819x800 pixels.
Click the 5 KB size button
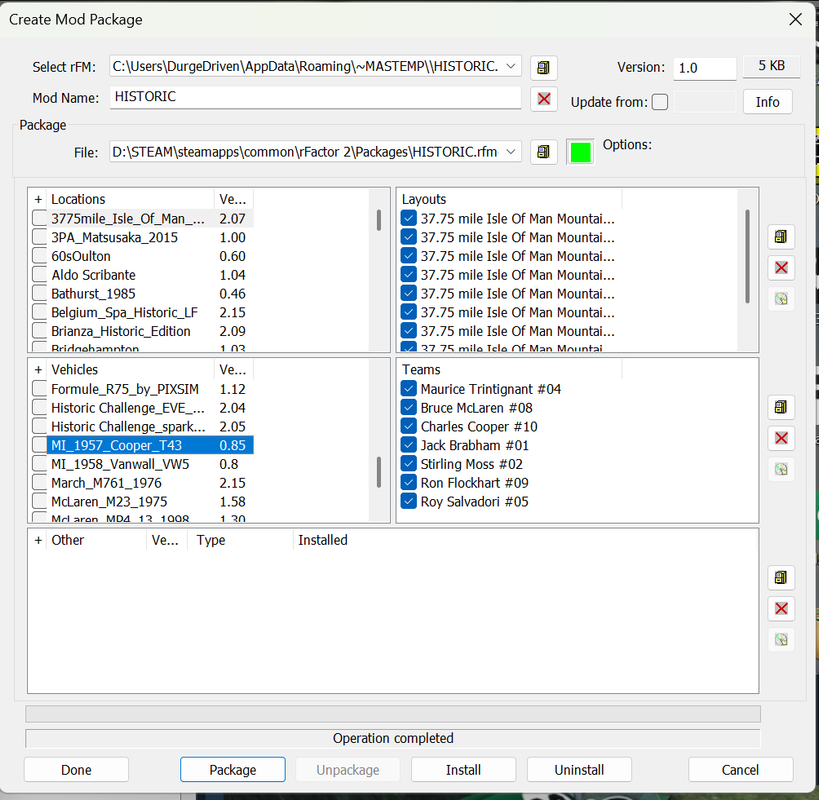tap(771, 66)
